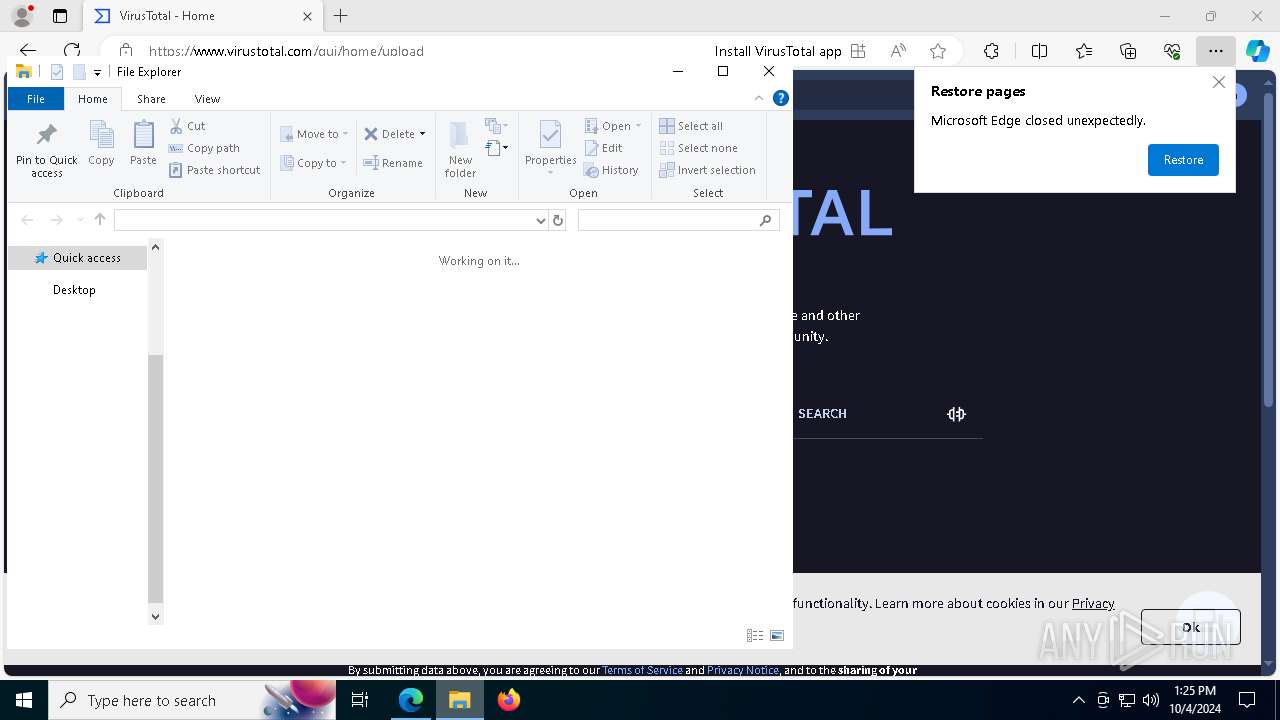Open Edge Settings and more menu
Viewport: 1280px width, 720px height.
click(1215, 51)
